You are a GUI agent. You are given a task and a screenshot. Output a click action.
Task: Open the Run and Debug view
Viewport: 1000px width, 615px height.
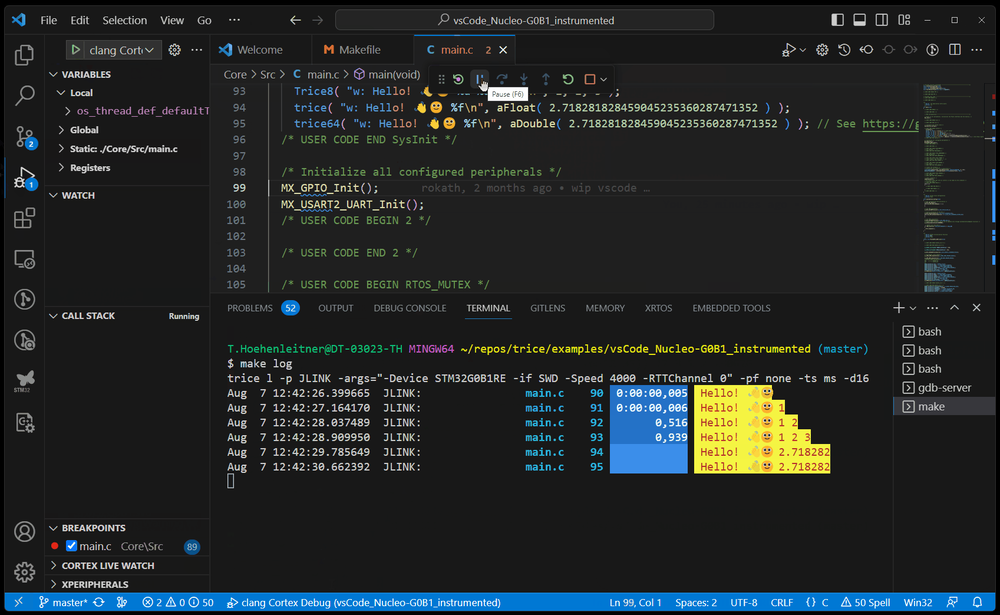coord(24,178)
